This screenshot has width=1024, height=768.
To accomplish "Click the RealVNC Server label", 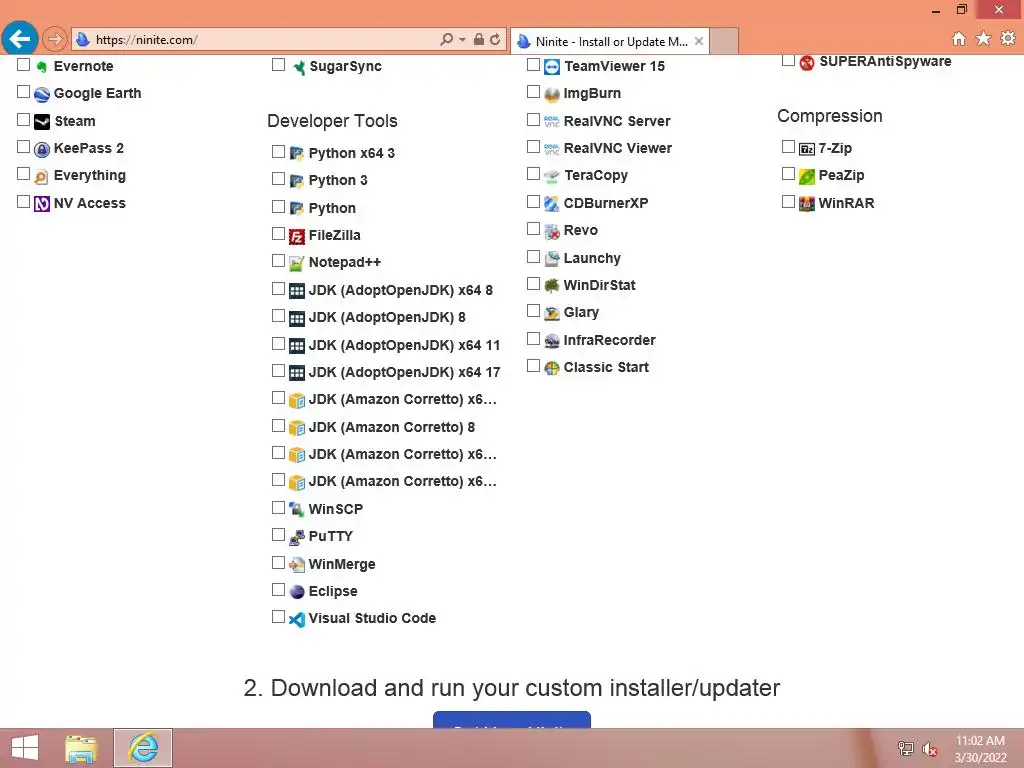I will coord(617,121).
